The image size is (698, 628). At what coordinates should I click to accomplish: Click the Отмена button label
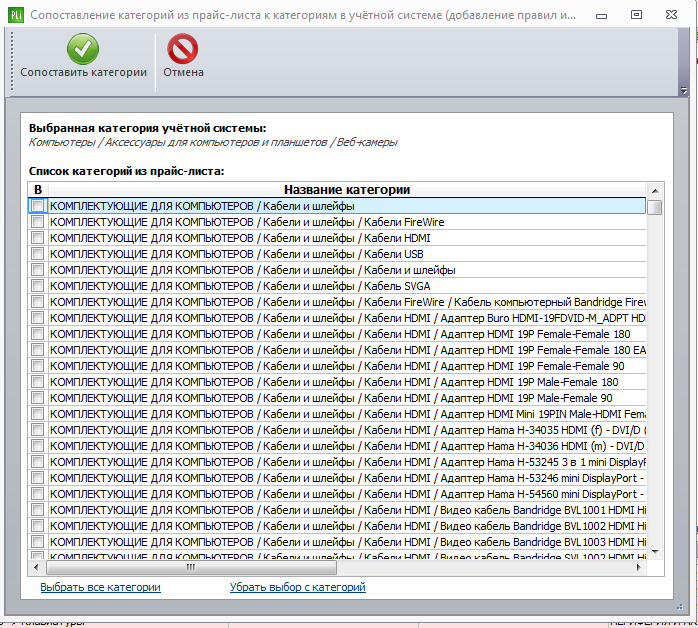tap(183, 72)
